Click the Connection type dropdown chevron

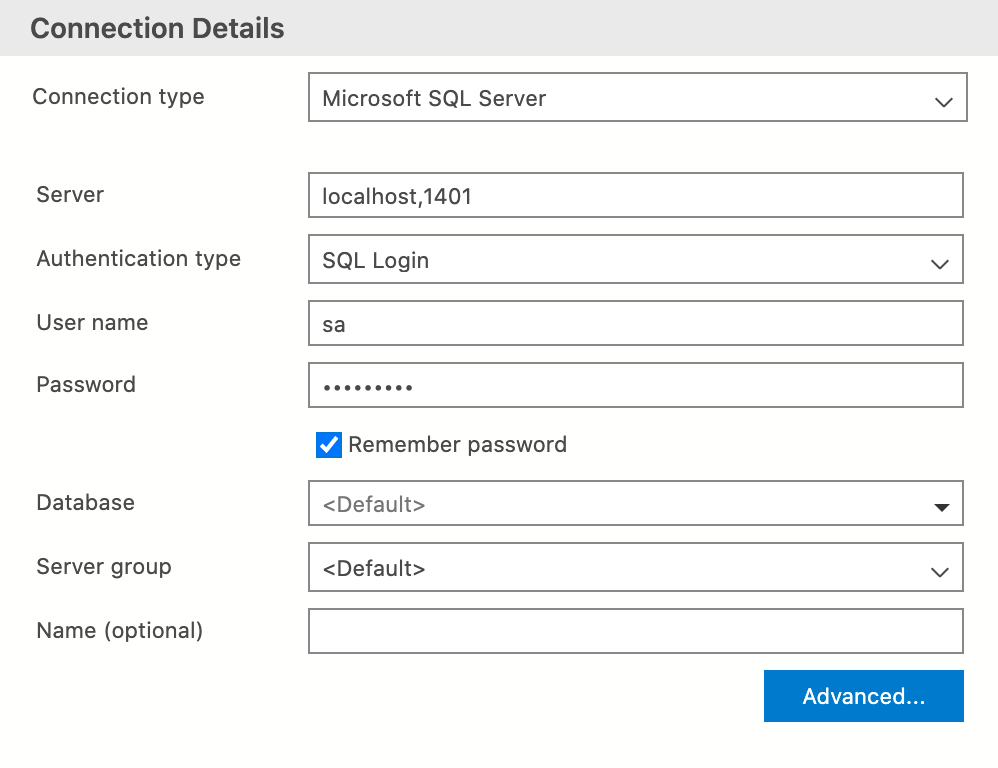939,98
